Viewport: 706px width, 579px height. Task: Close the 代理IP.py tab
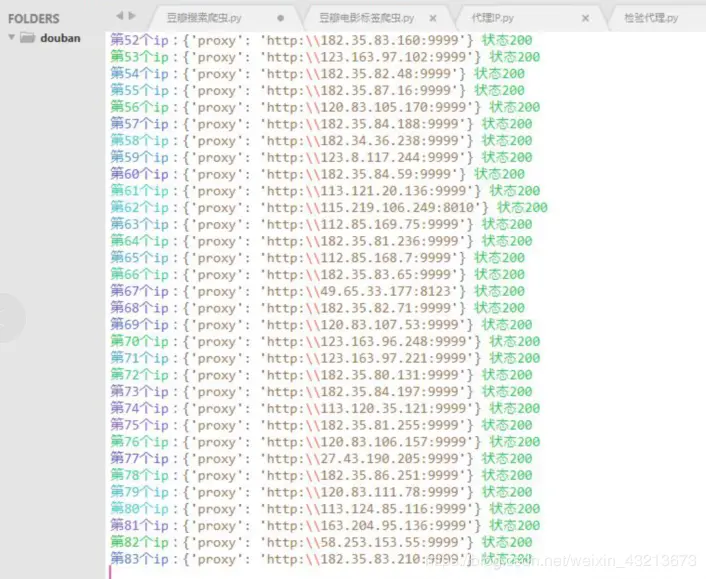pyautogui.click(x=585, y=18)
